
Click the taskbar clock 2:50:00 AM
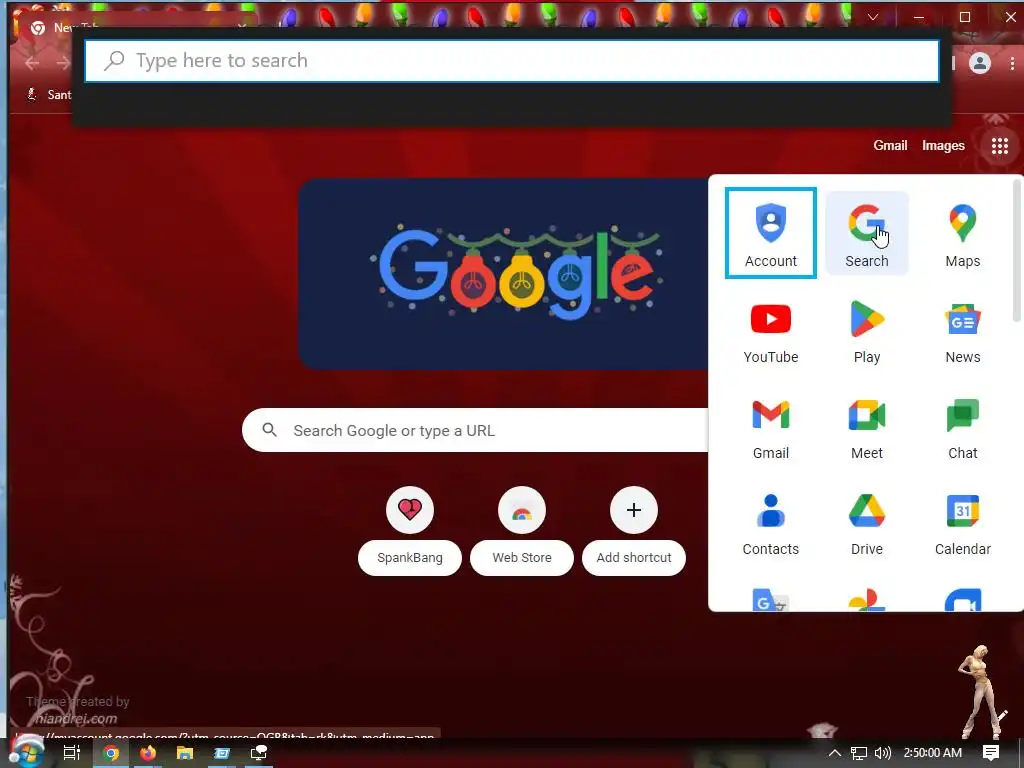(933, 753)
